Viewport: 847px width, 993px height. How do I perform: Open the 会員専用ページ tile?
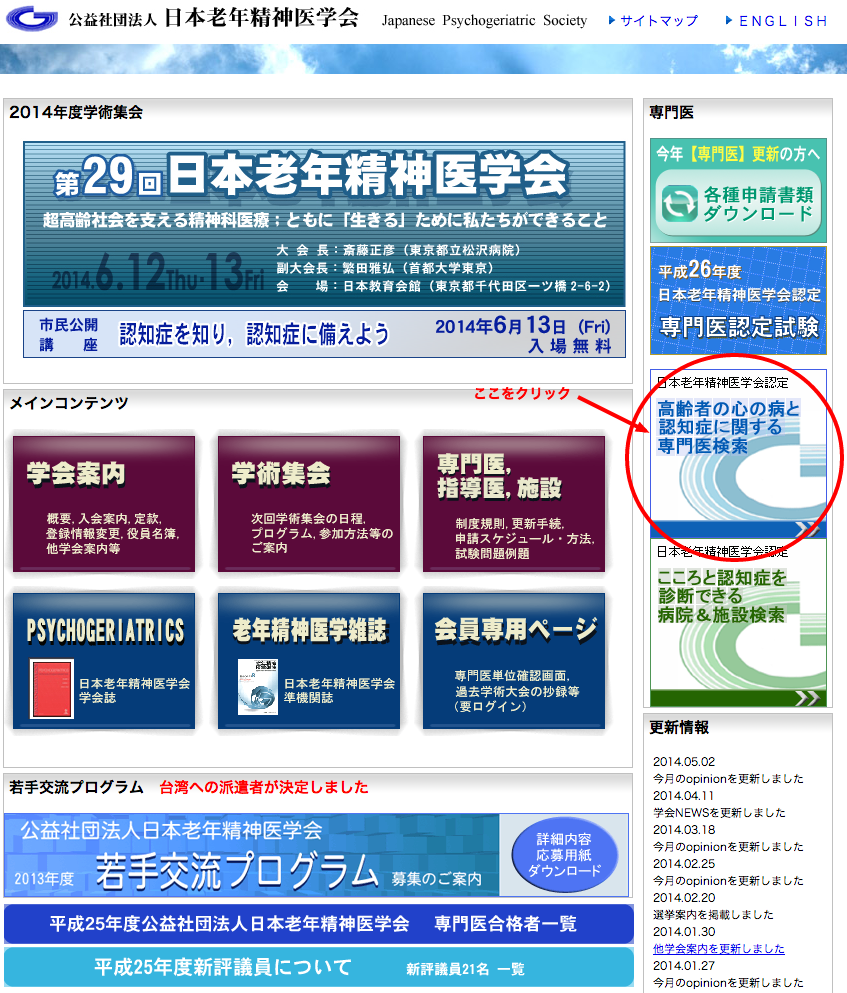coord(514,661)
